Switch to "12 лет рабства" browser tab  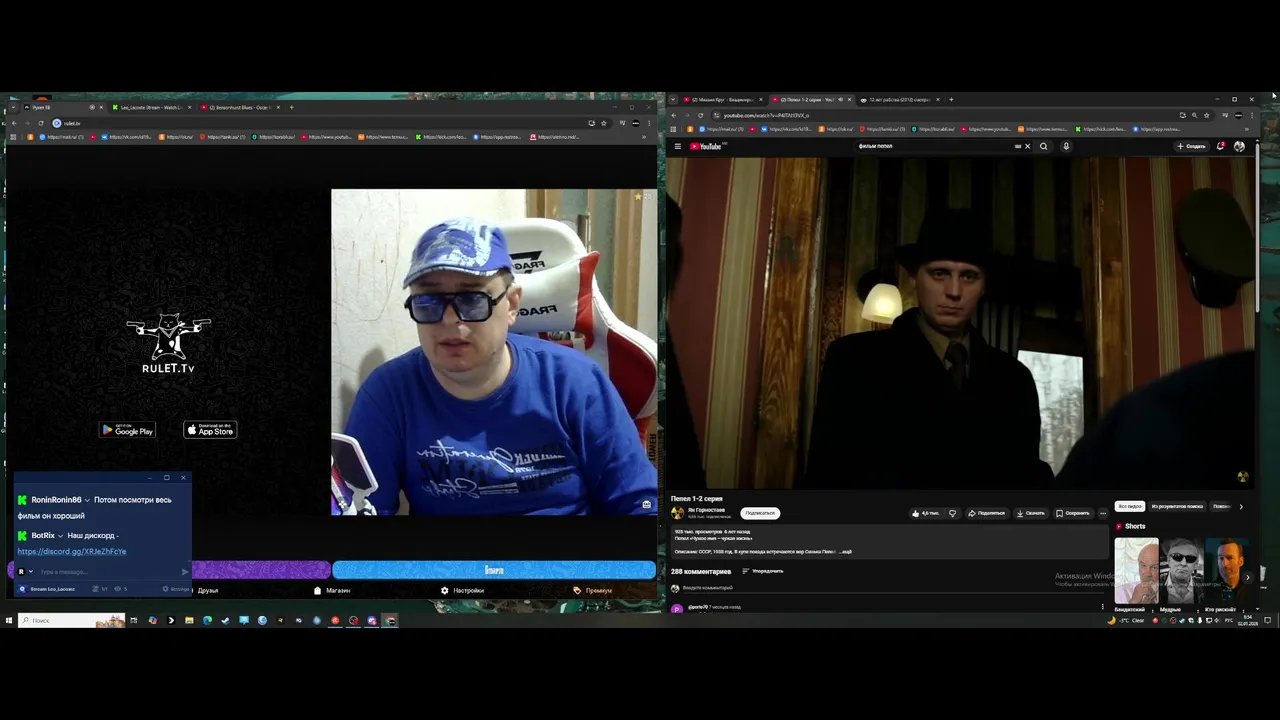899,100
